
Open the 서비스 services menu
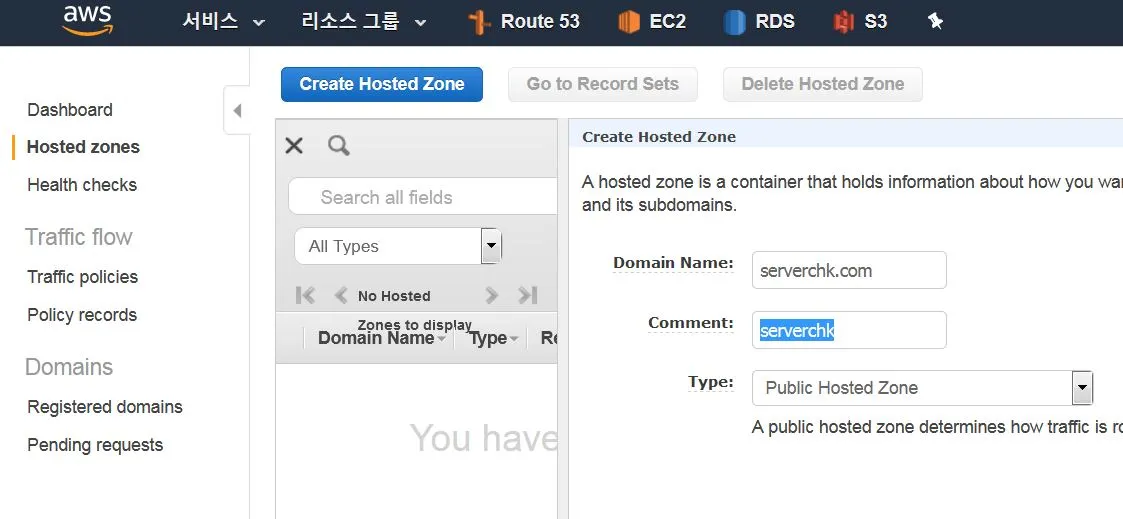(223, 22)
